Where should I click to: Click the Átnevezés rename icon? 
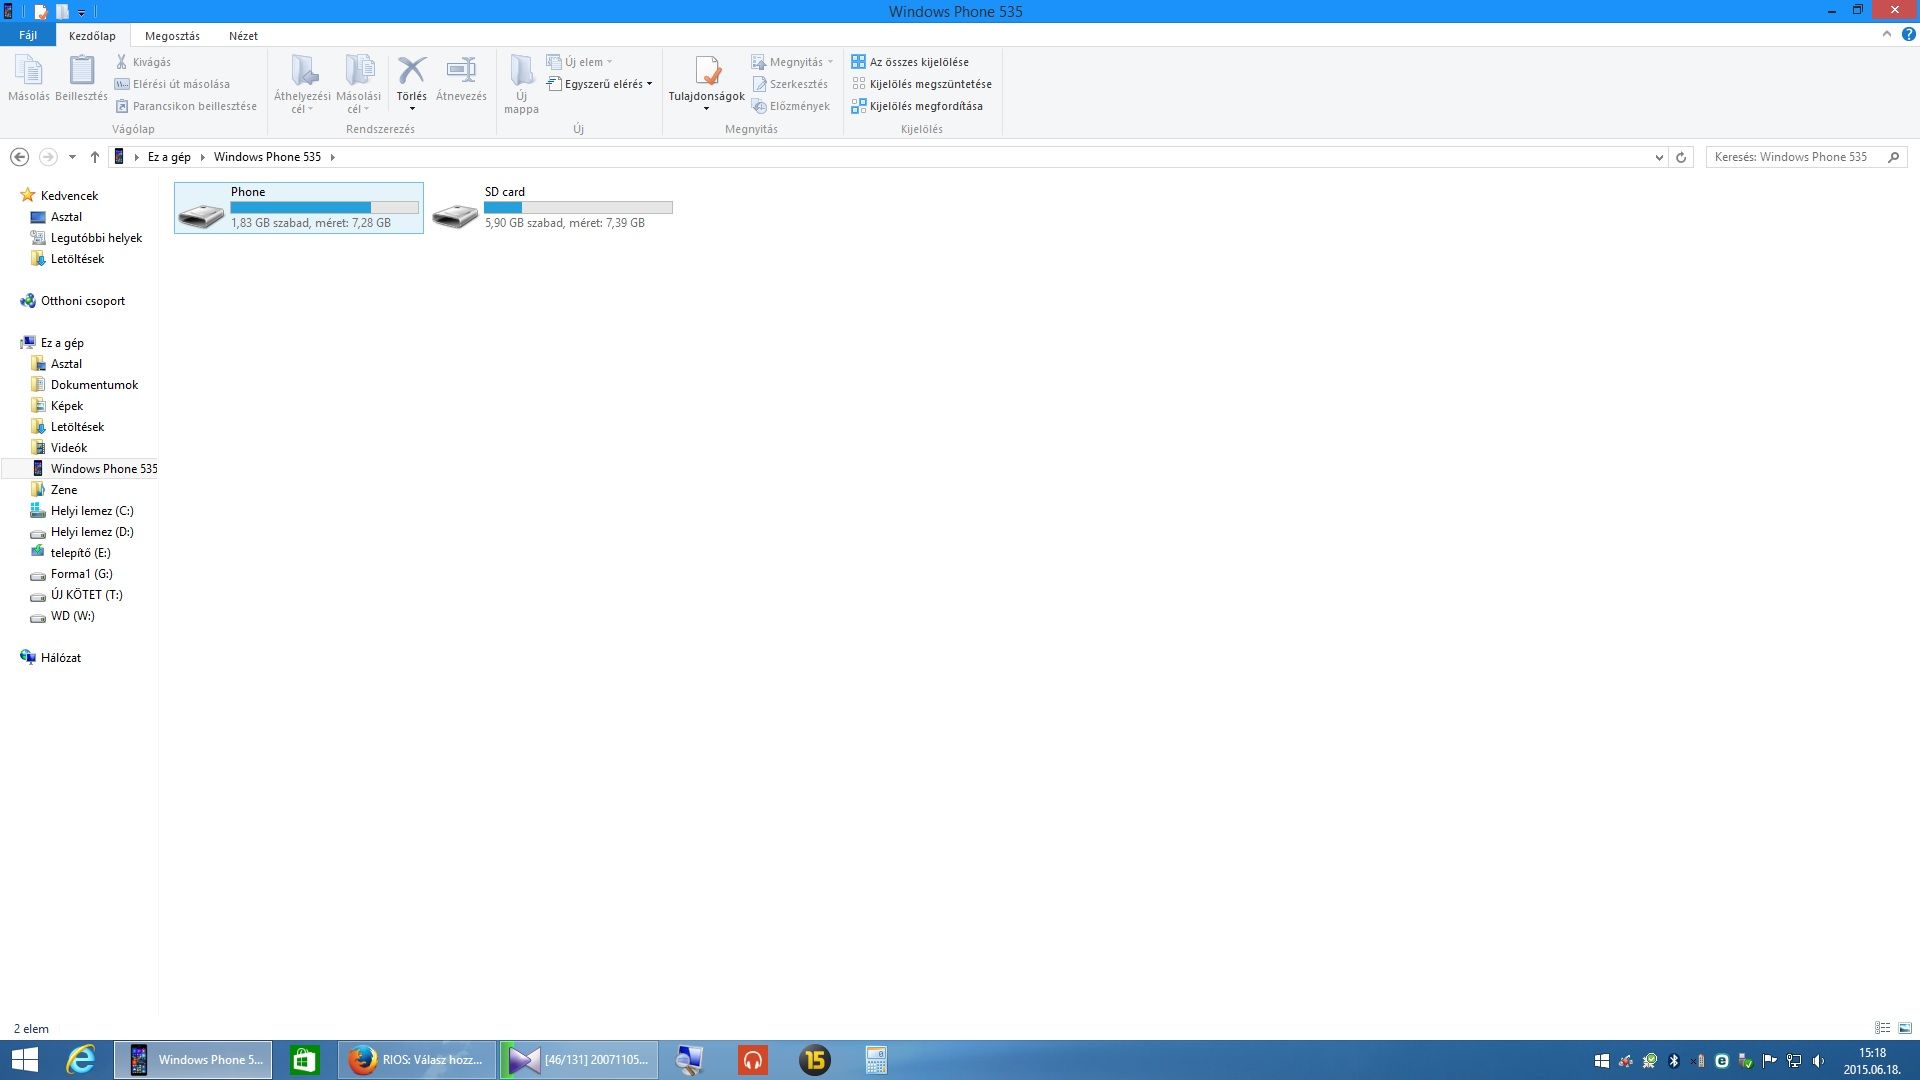coord(461,71)
